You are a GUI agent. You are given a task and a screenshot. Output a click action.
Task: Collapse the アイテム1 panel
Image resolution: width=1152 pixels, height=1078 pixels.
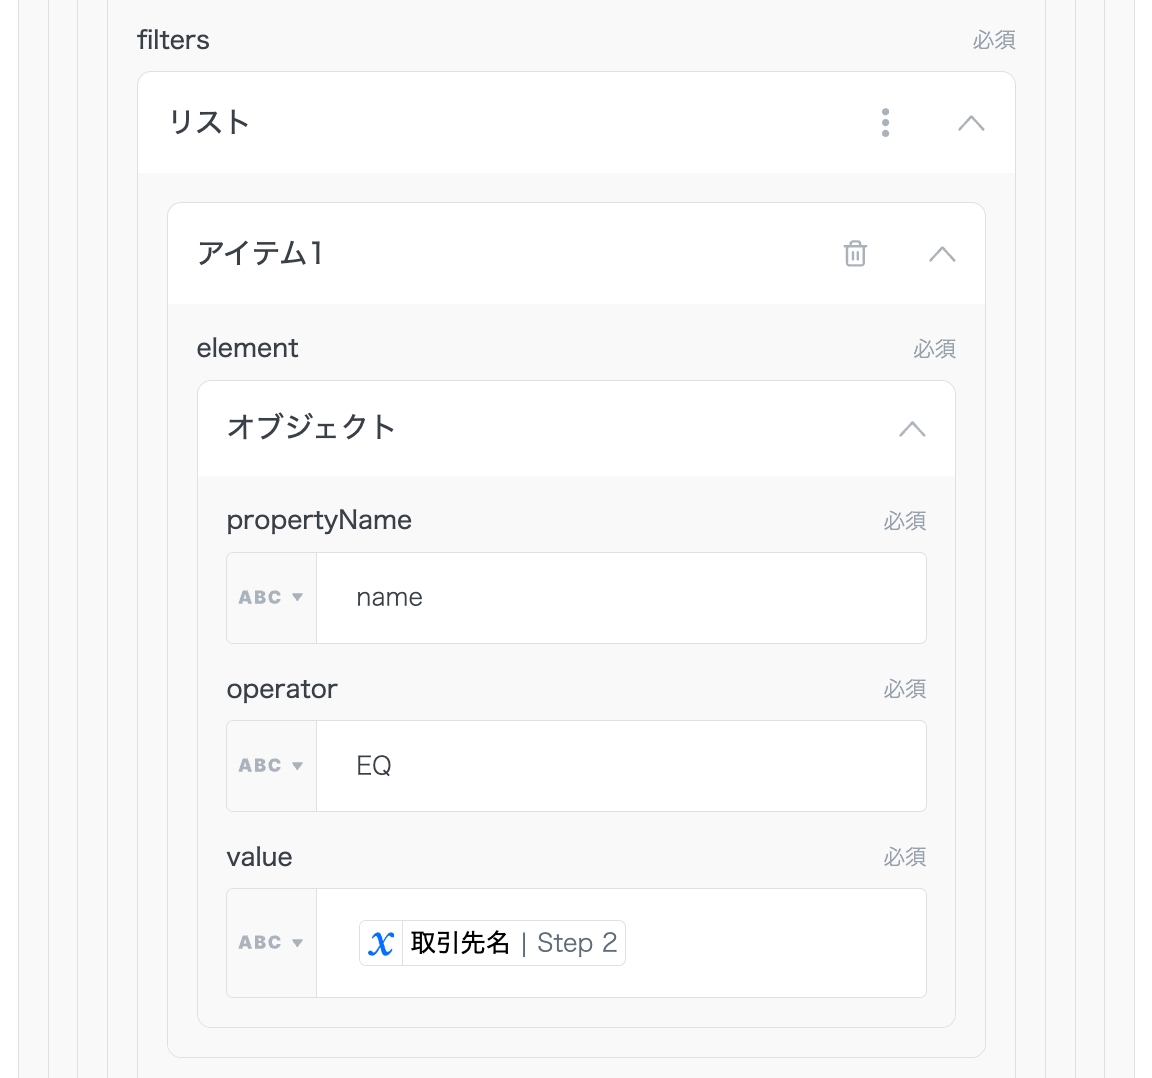click(941, 254)
